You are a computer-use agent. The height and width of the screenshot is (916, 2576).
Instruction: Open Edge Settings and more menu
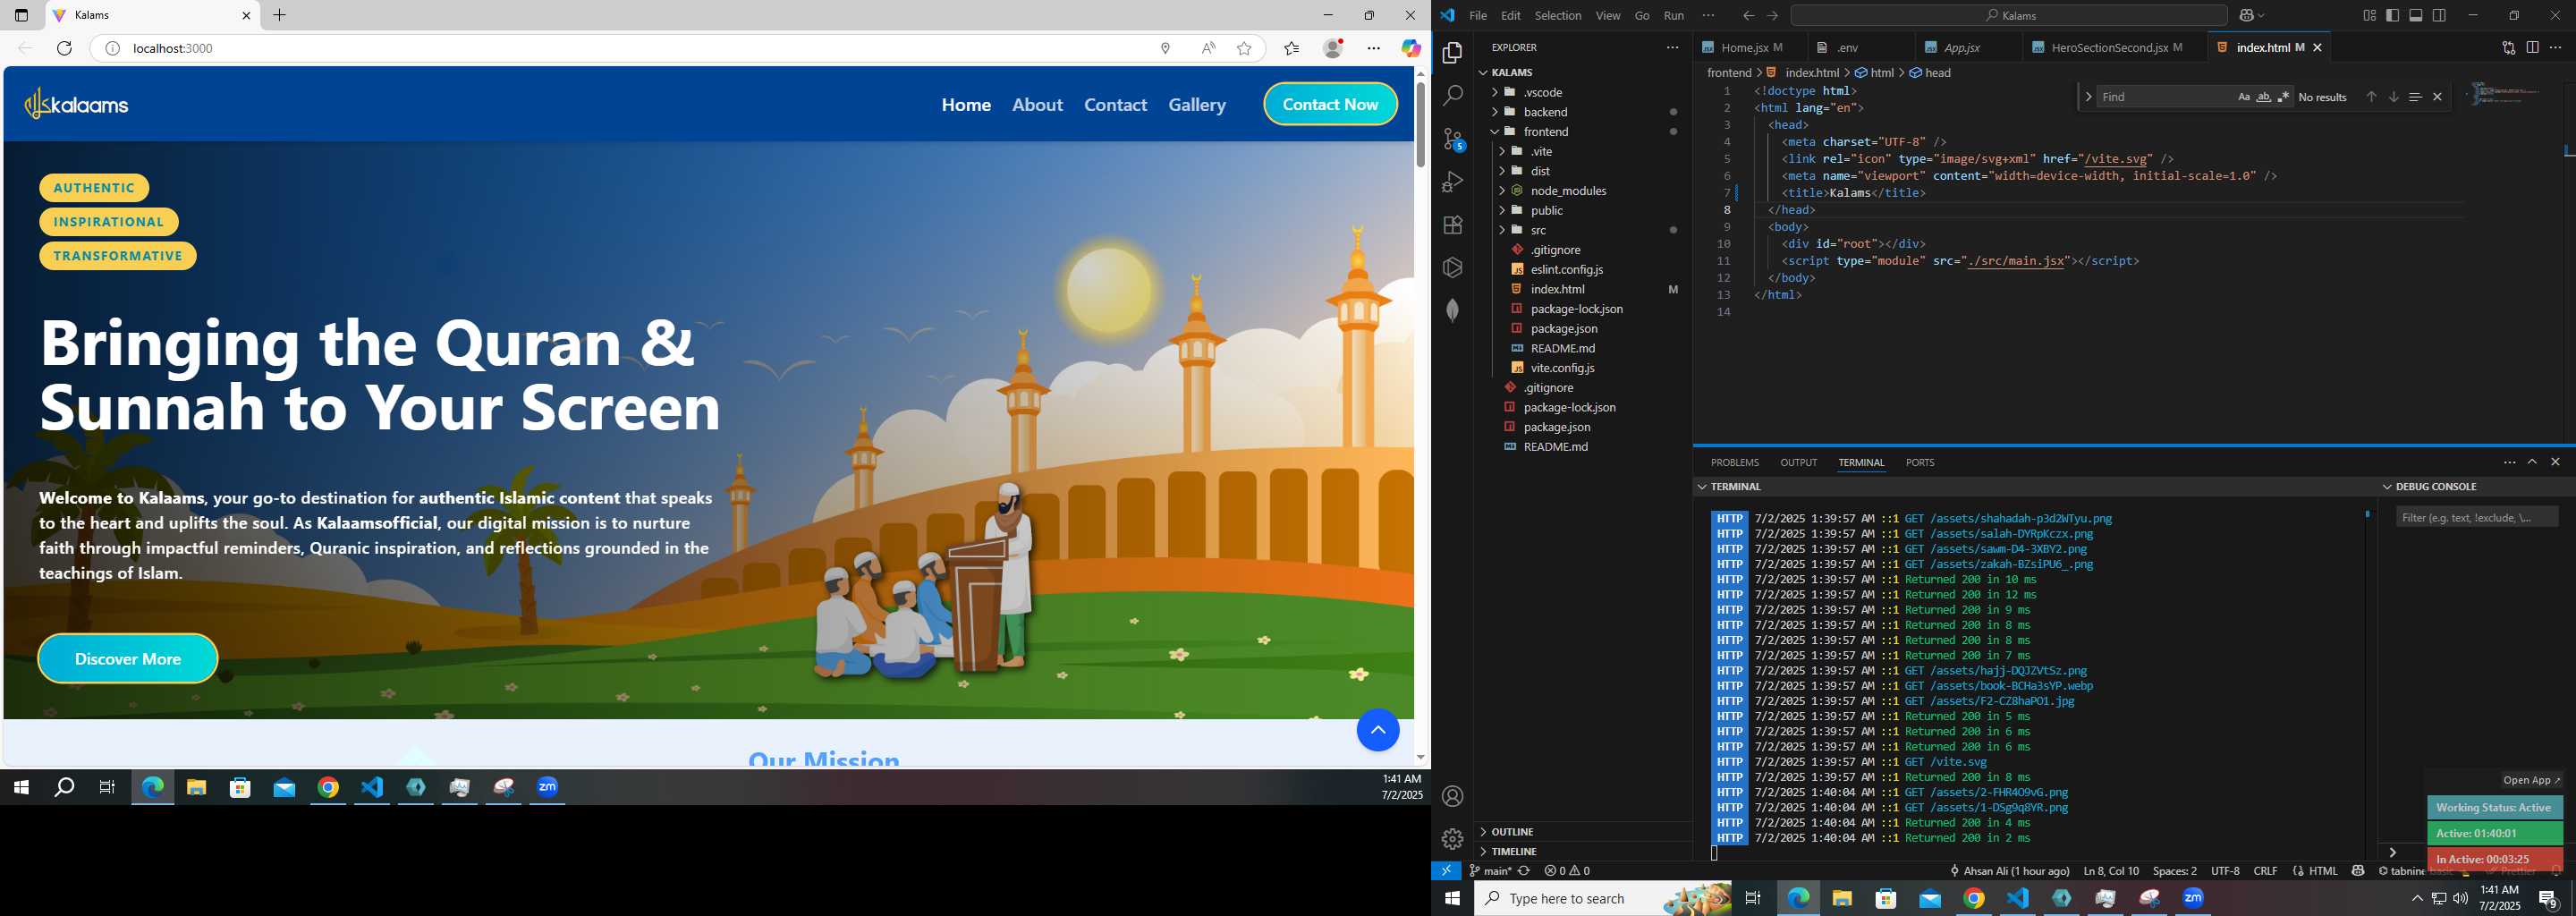tap(1374, 48)
